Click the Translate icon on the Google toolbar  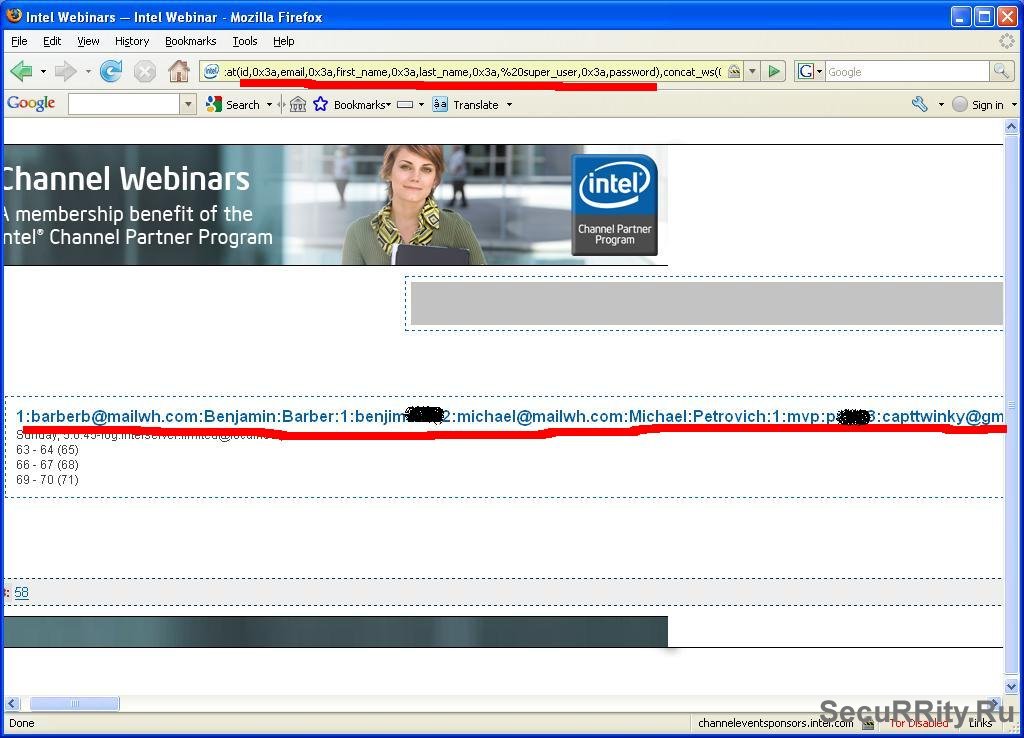click(x=440, y=104)
